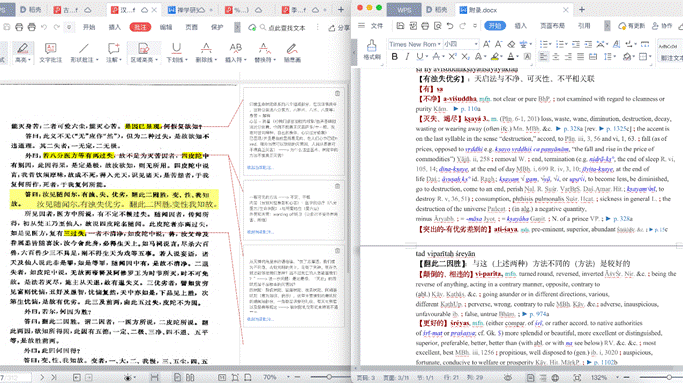Screen dimensions: 683x383
Task: Increase font size in docx ribbon
Action: pyautogui.click(x=487, y=44)
